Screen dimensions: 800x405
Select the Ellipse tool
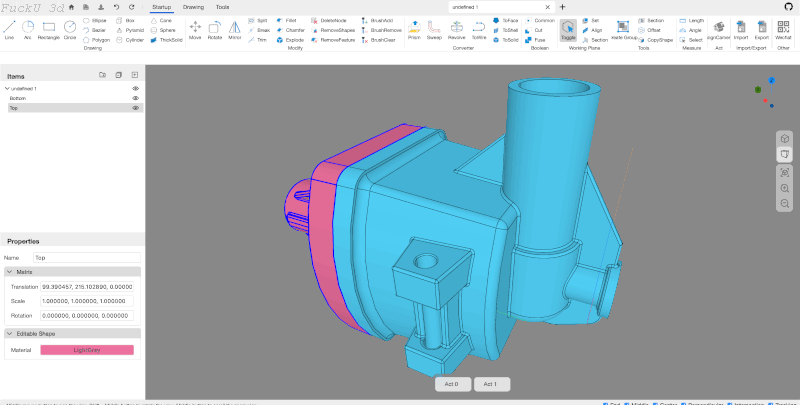pos(95,20)
